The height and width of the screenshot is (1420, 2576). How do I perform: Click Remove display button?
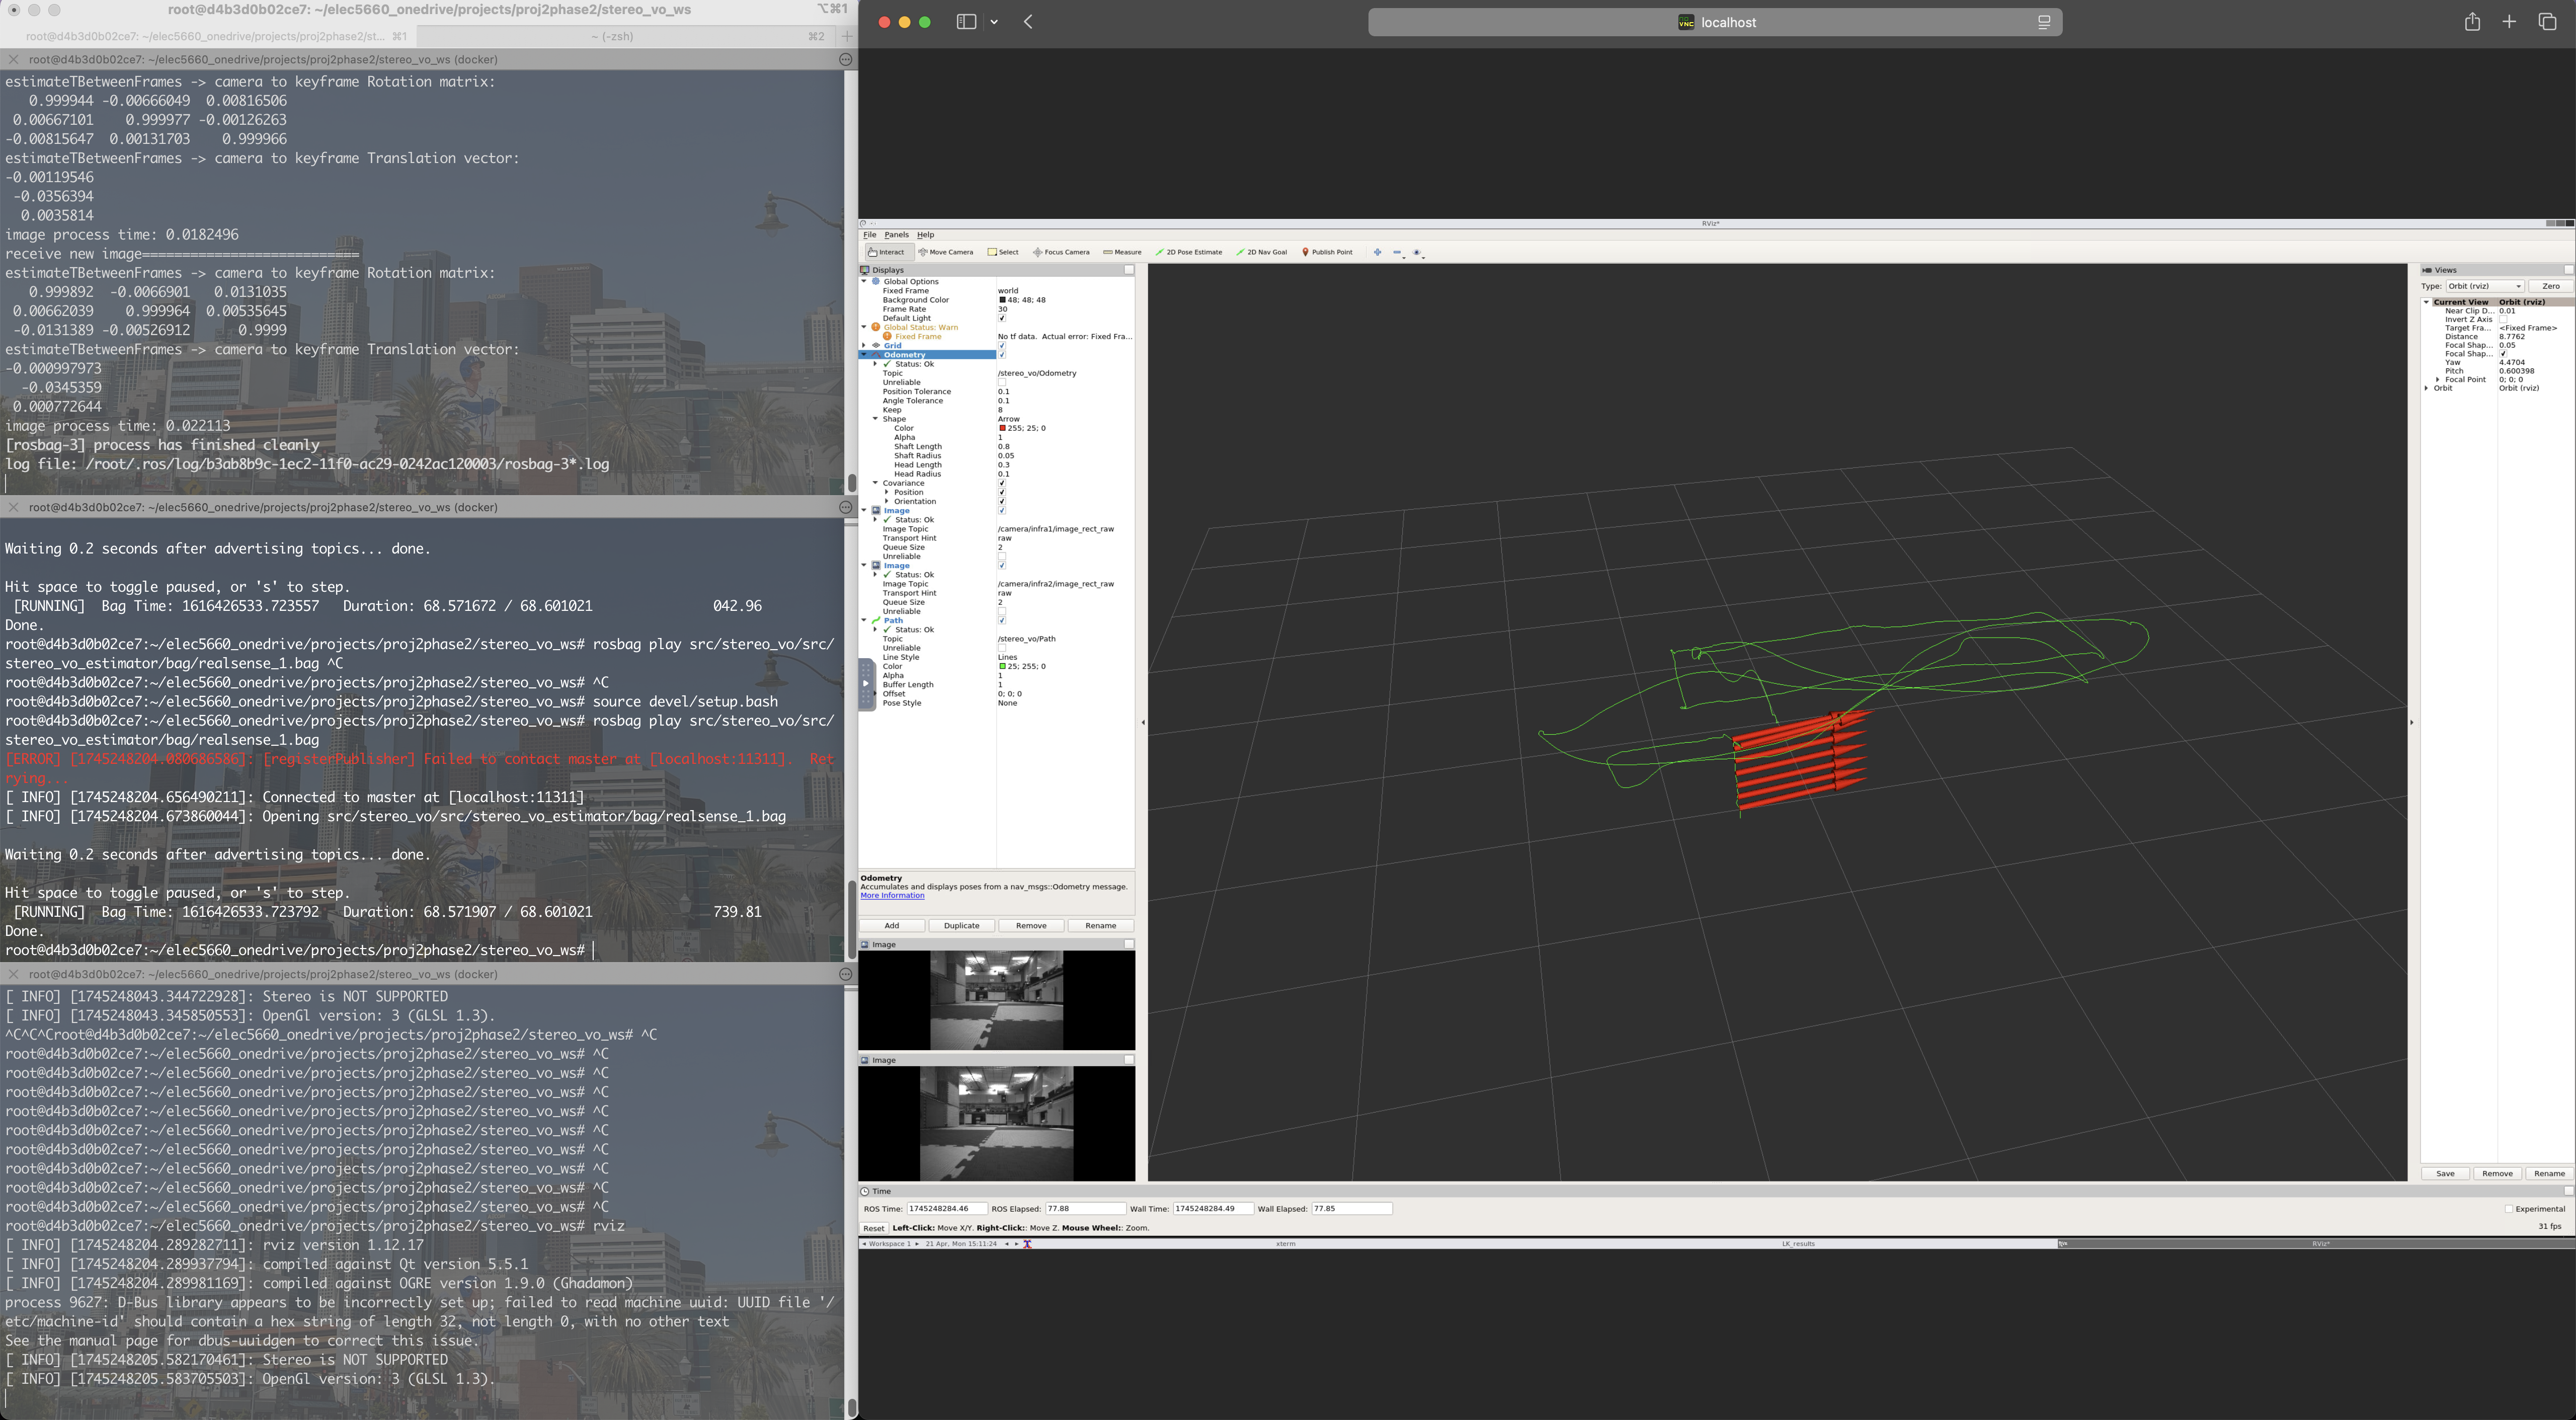(1031, 926)
